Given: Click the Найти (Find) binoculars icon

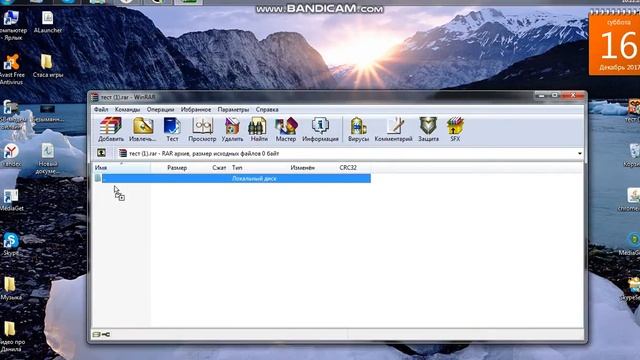Looking at the screenshot, I should [259, 129].
